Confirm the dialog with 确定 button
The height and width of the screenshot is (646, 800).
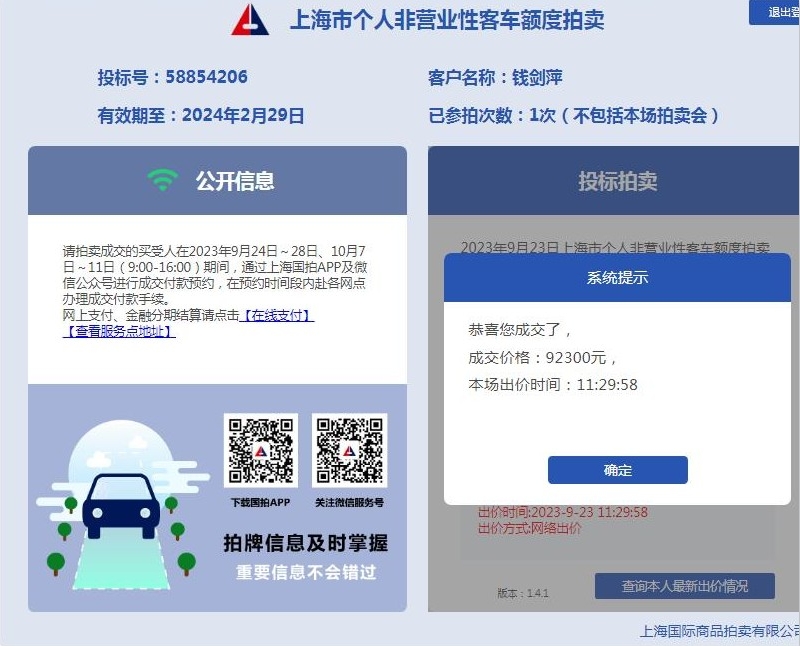coord(617,470)
